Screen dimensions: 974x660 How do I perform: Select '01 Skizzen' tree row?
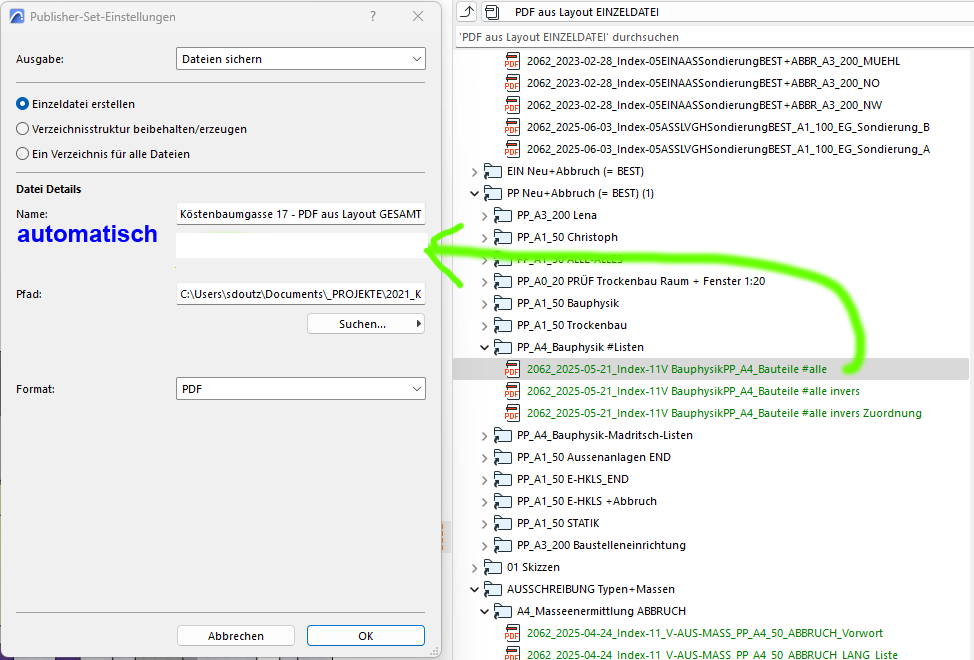533,567
